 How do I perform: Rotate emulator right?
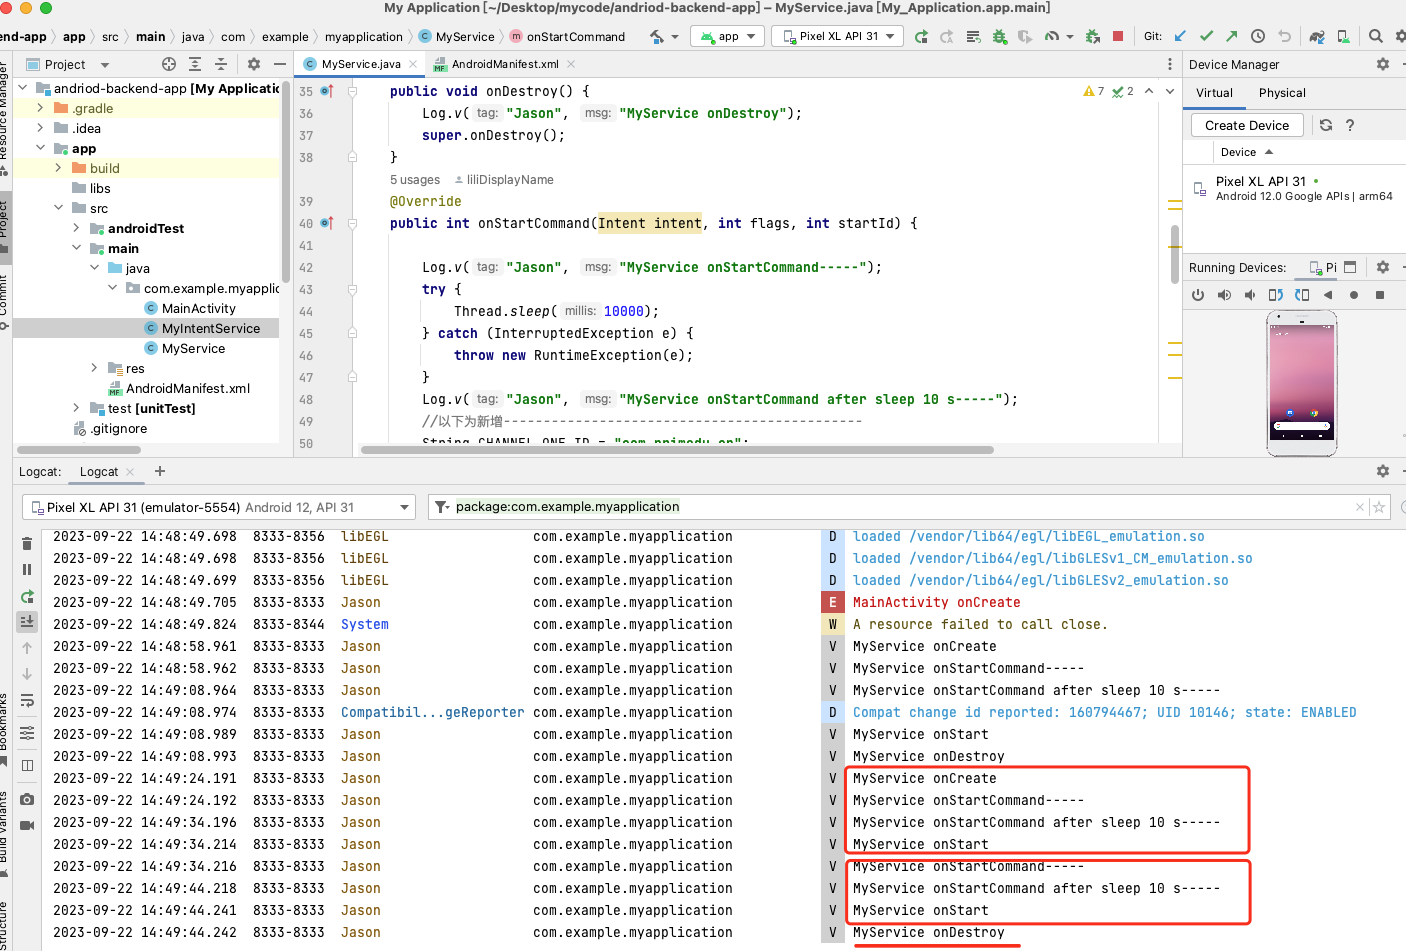[1302, 295]
